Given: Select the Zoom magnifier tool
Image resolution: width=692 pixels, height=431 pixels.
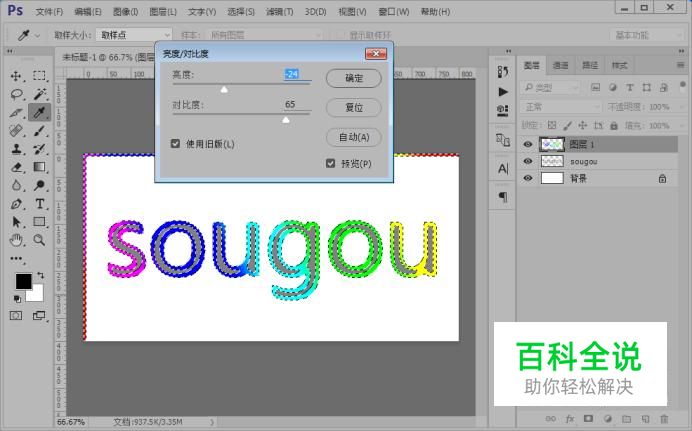Looking at the screenshot, I should coord(40,240).
